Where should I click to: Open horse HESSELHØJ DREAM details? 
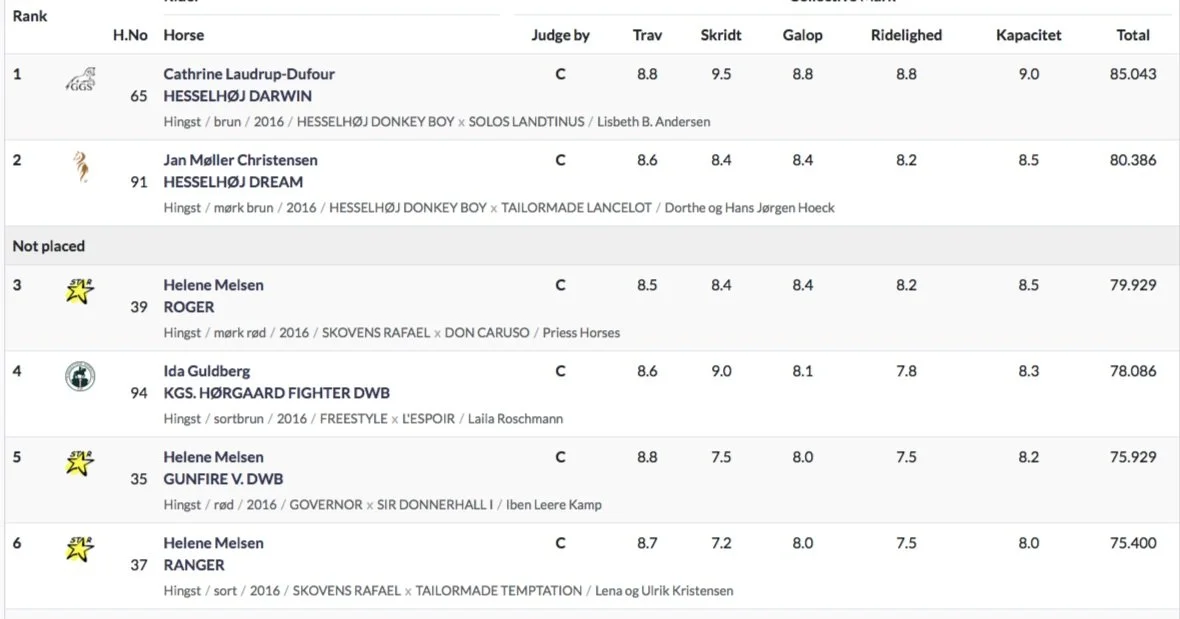(x=233, y=182)
